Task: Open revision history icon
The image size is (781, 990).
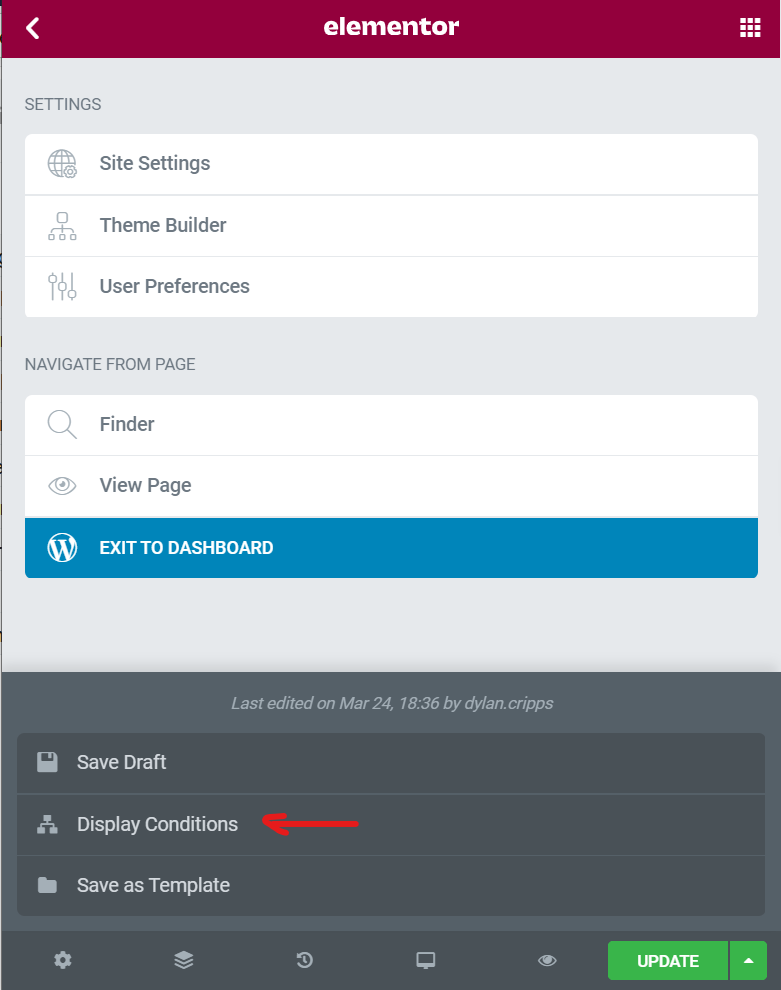Action: [x=305, y=960]
